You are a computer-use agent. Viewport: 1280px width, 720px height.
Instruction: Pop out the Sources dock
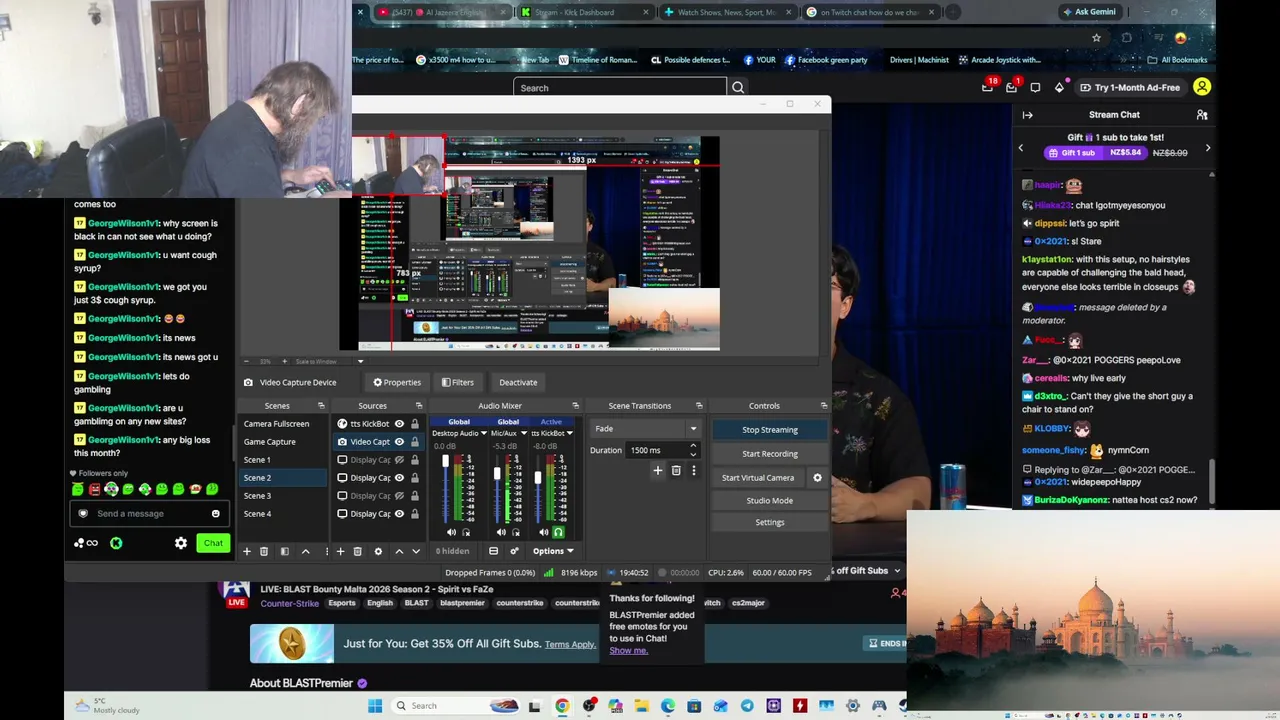tap(420, 406)
